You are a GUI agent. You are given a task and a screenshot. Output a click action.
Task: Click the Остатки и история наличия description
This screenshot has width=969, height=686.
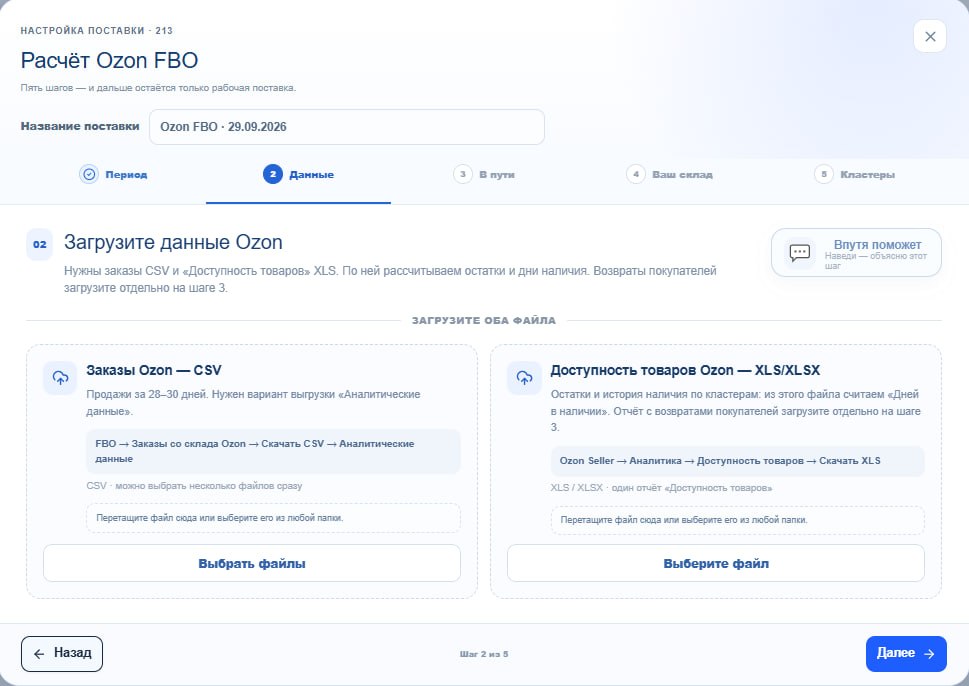[735, 411]
